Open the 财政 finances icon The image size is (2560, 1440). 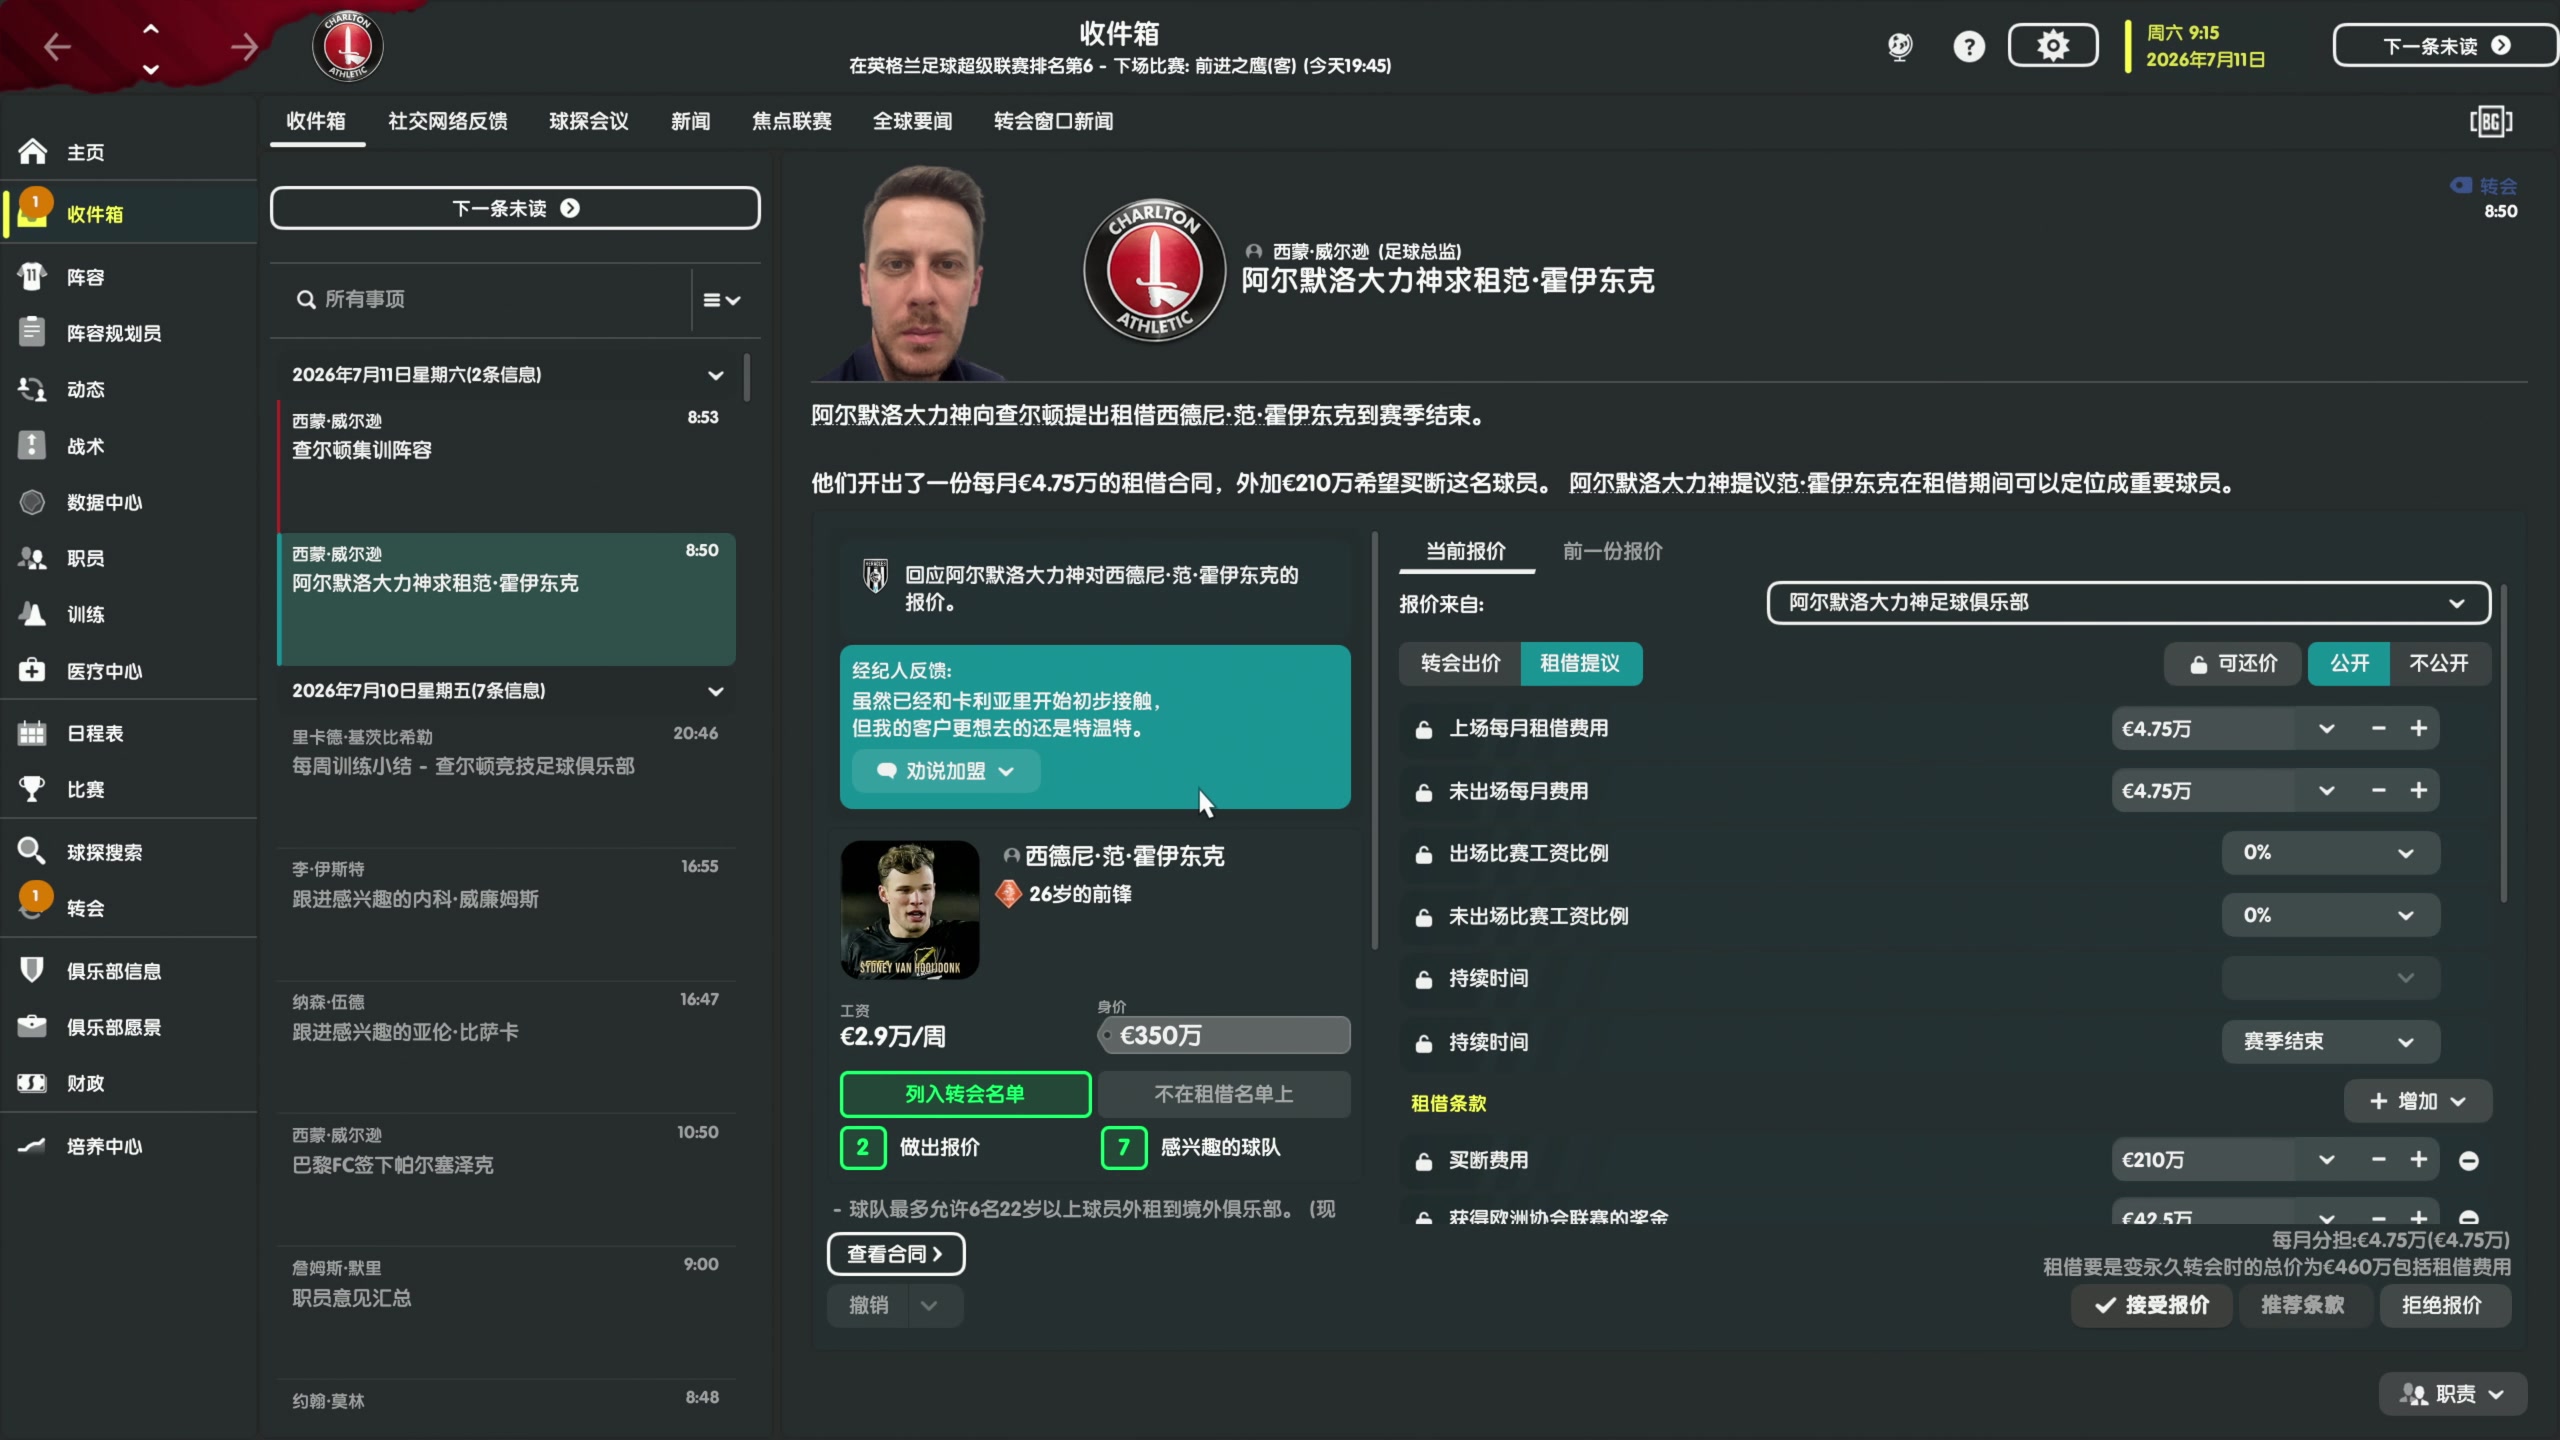click(x=32, y=1083)
